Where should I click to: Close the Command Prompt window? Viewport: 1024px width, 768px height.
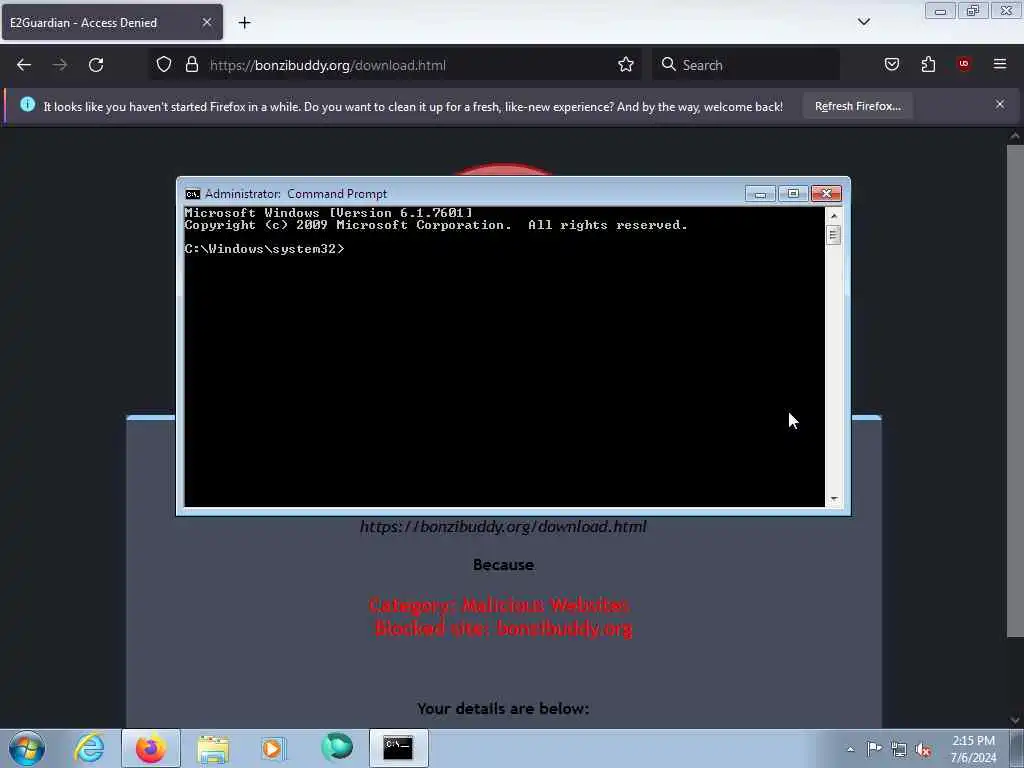tap(826, 194)
